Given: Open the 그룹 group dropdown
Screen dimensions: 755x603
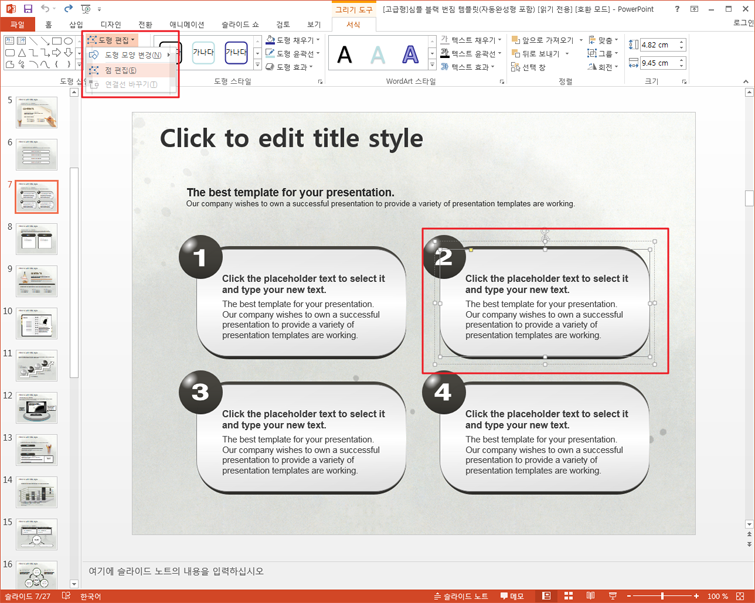Looking at the screenshot, I should tap(602, 53).
